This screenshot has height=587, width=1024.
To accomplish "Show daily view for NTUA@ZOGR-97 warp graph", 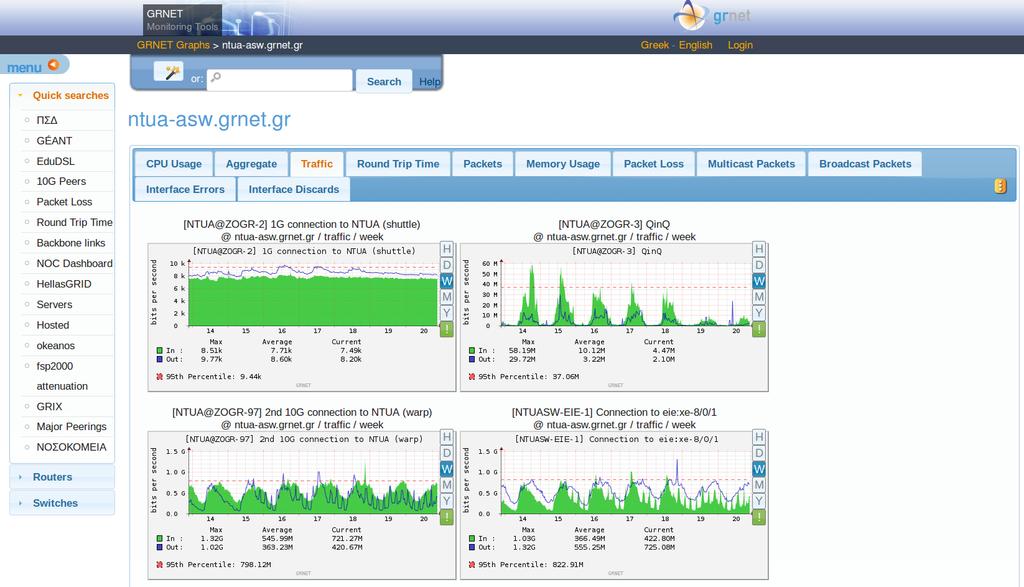I will coord(447,453).
